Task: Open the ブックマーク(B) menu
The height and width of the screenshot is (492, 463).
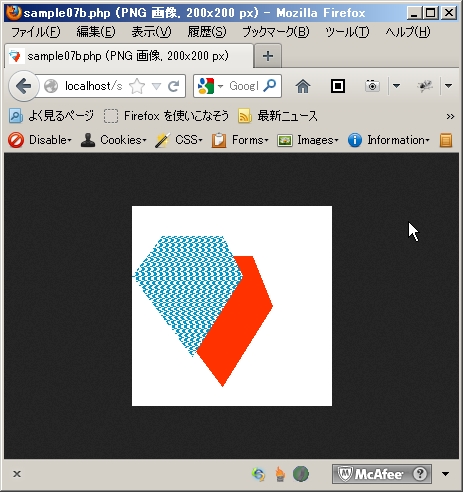Action: [x=276, y=32]
